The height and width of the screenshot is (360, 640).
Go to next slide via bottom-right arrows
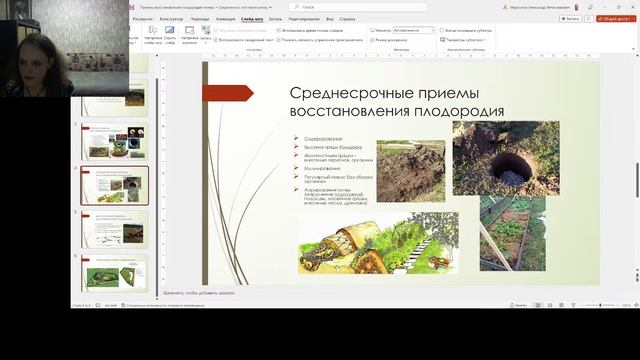637,280
